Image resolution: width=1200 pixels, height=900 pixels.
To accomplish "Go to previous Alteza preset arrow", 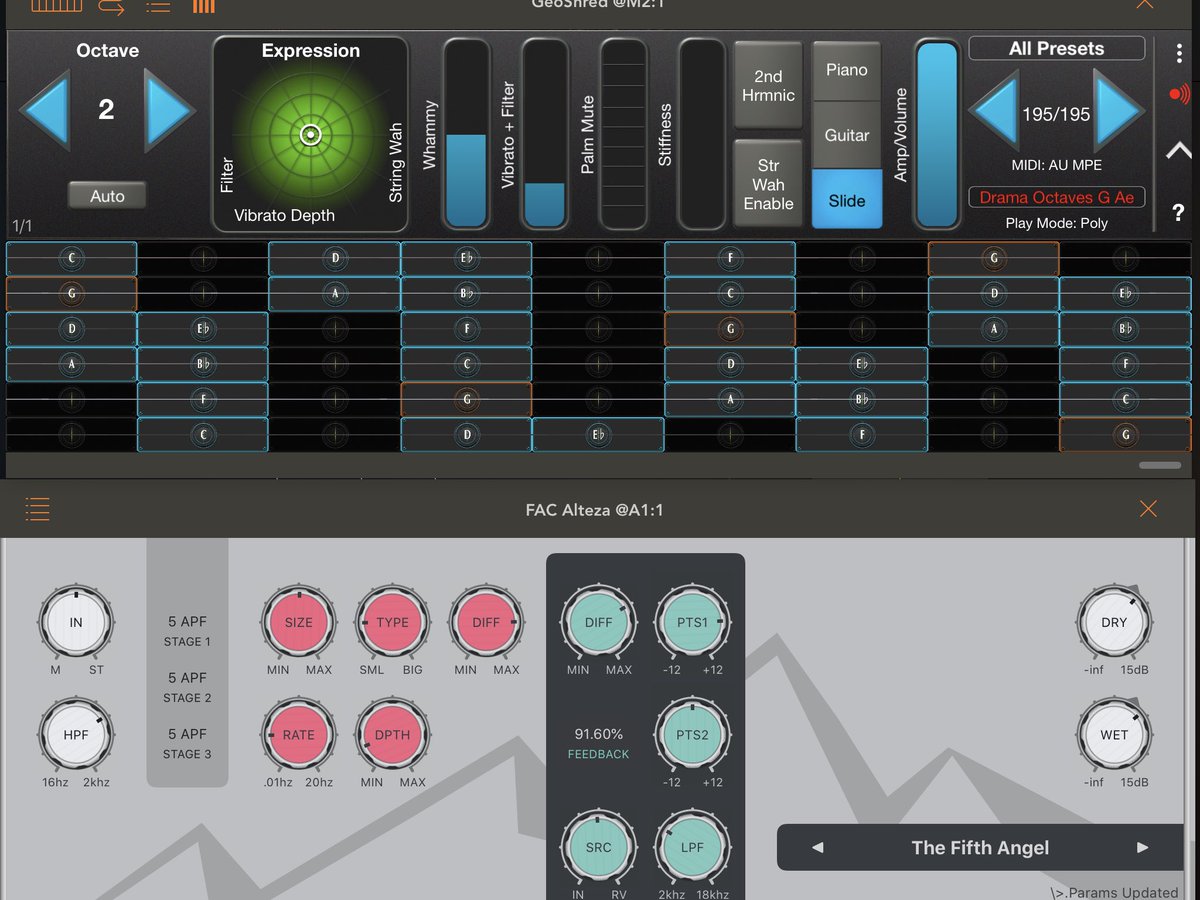I will pyautogui.click(x=817, y=847).
